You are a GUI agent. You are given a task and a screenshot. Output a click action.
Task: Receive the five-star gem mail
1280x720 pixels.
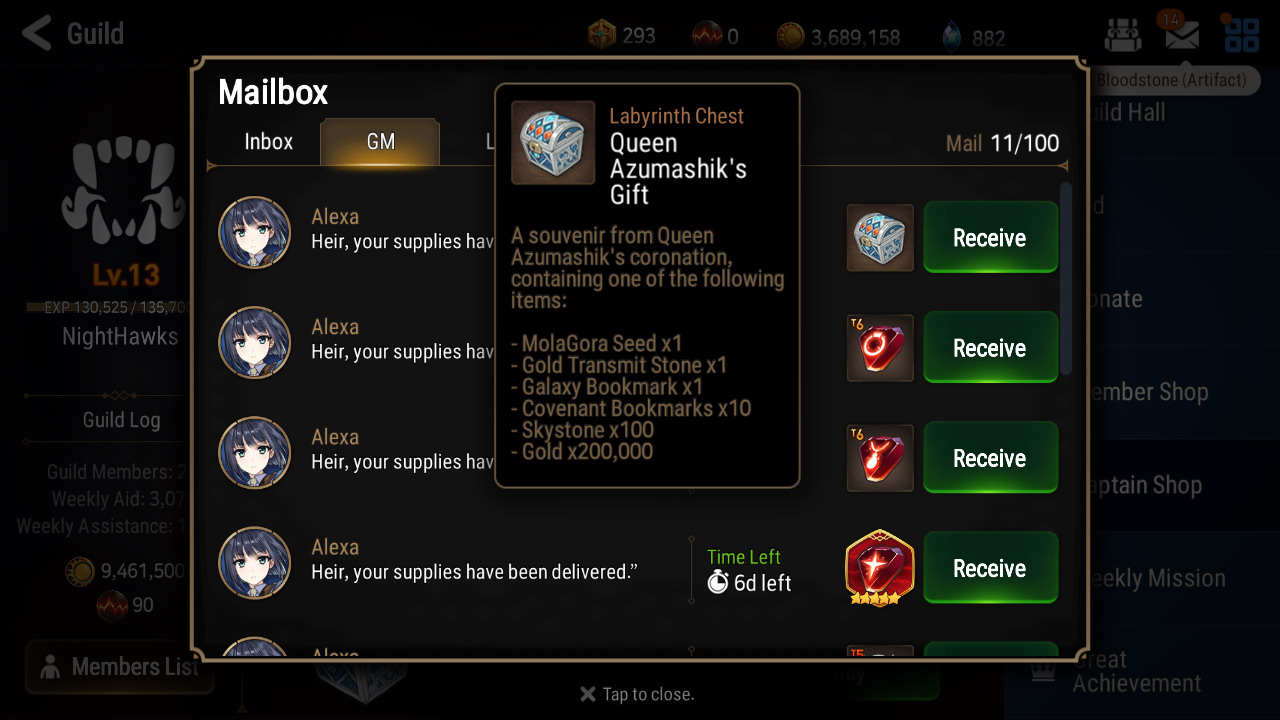coord(989,568)
